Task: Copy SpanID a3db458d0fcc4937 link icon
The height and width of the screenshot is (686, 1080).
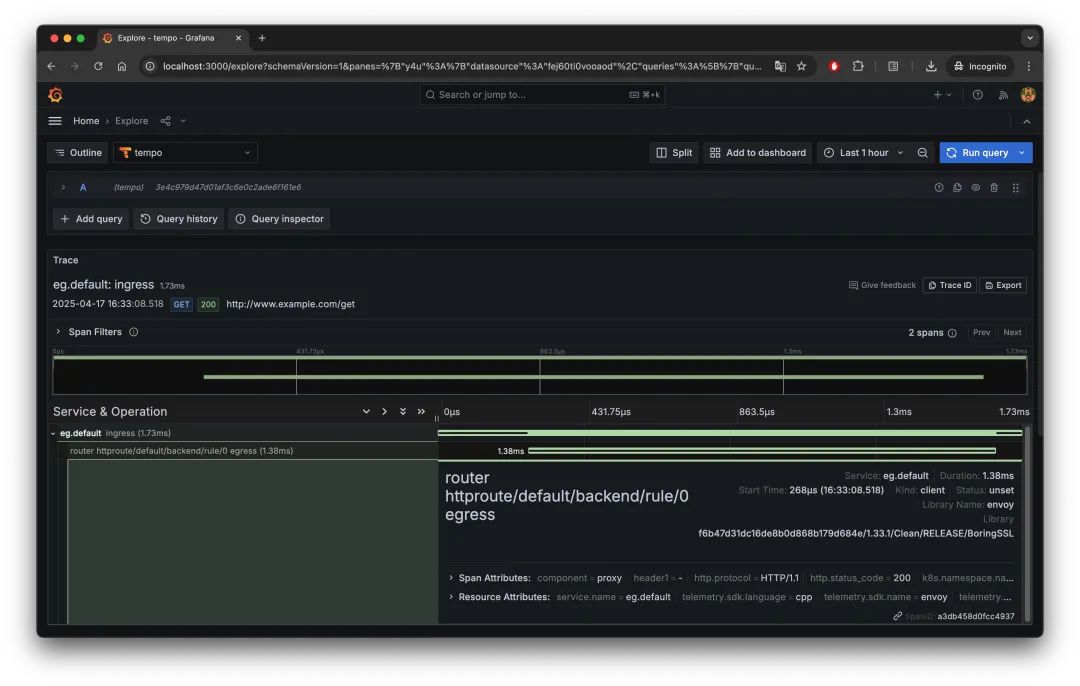Action: pos(897,616)
